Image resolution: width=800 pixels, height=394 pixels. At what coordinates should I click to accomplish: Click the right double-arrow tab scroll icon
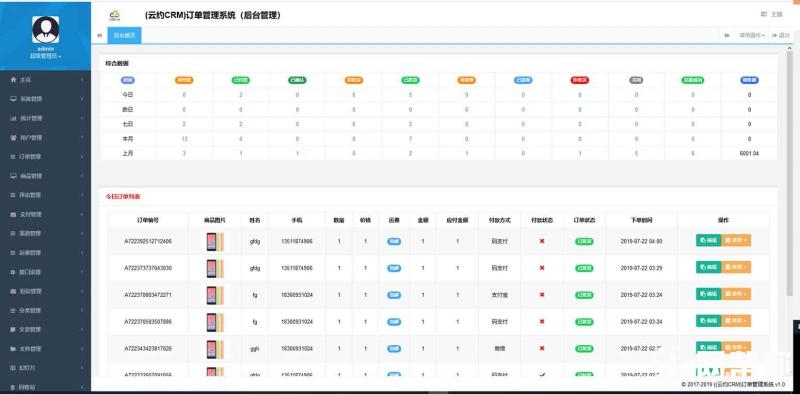727,35
